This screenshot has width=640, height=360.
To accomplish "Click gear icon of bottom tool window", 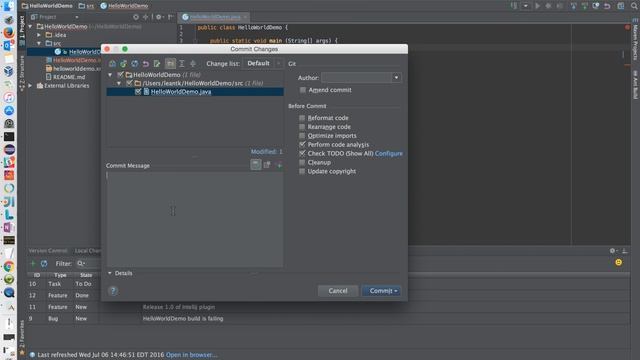I will coord(612,251).
